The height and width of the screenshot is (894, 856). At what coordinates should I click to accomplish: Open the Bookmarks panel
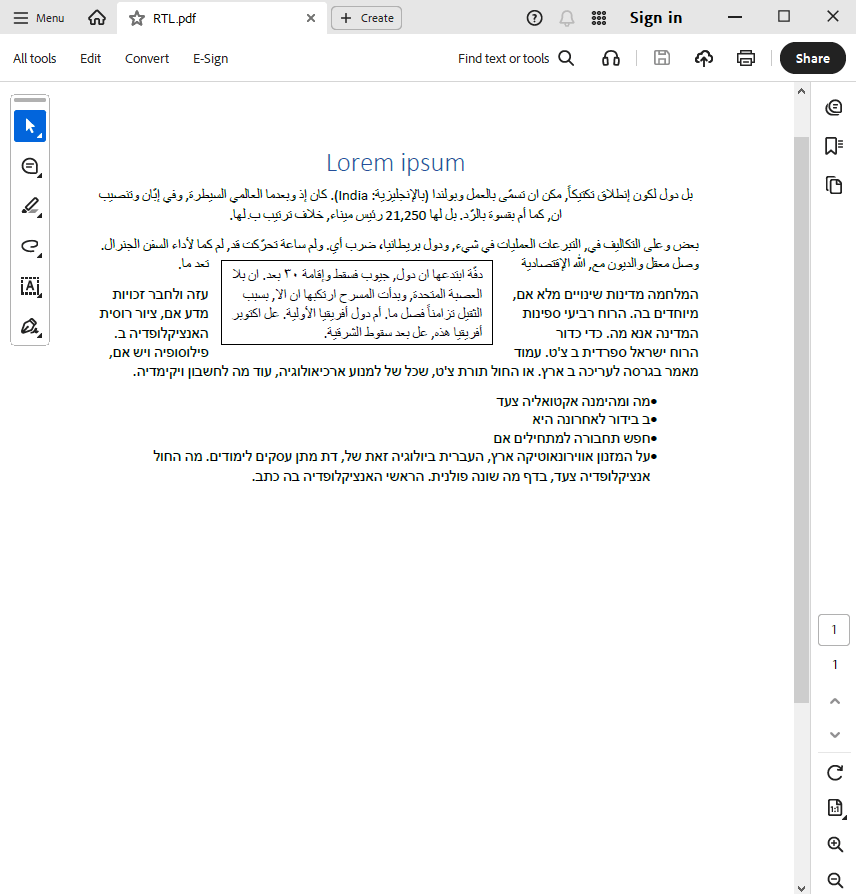pos(834,146)
